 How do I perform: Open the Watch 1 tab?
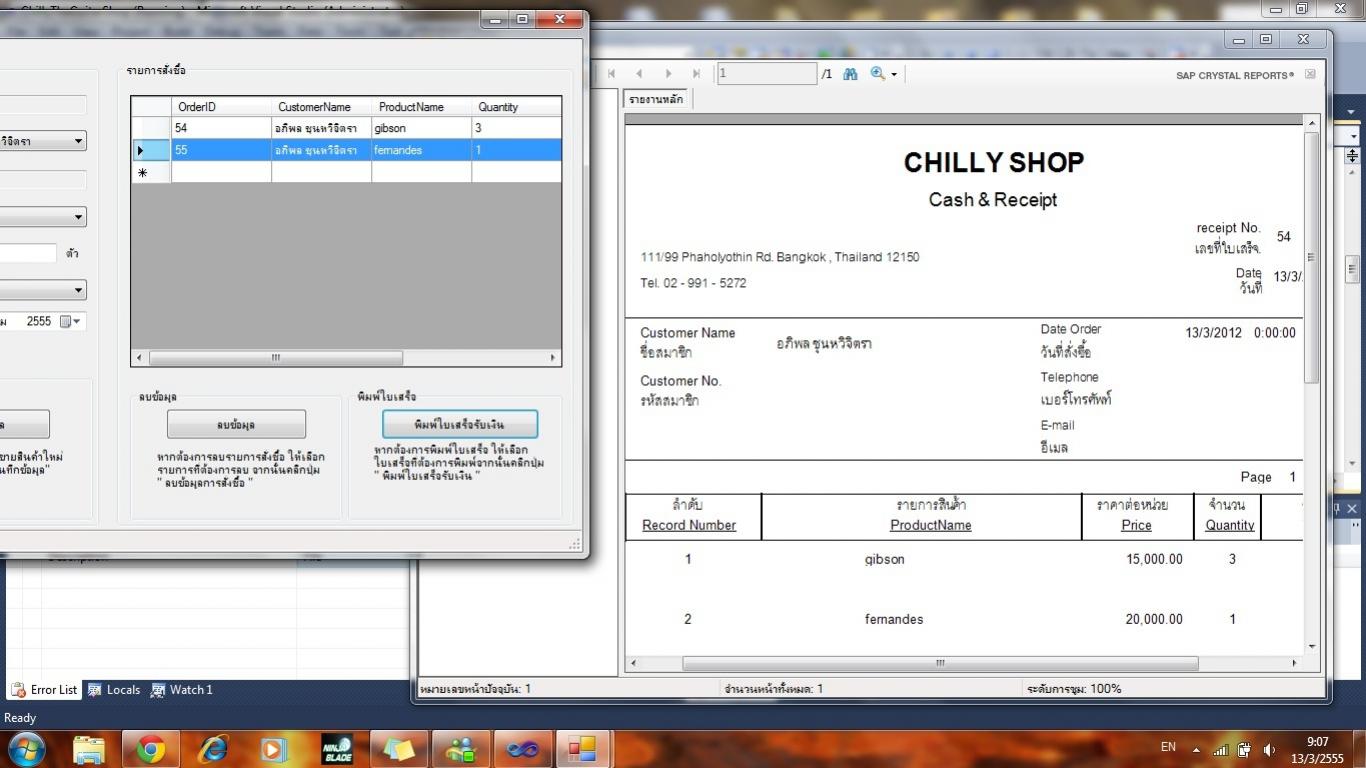pyautogui.click(x=182, y=690)
